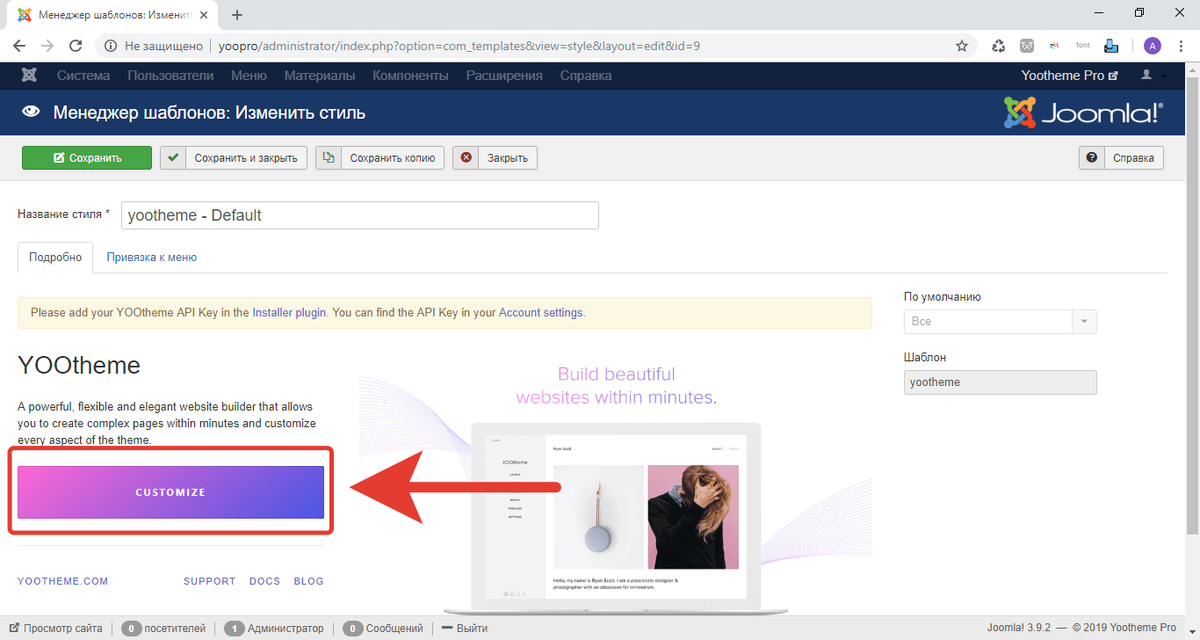Screen dimensions: 1200x640
Task: Switch to the Привязка к меню tab
Action: (152, 257)
